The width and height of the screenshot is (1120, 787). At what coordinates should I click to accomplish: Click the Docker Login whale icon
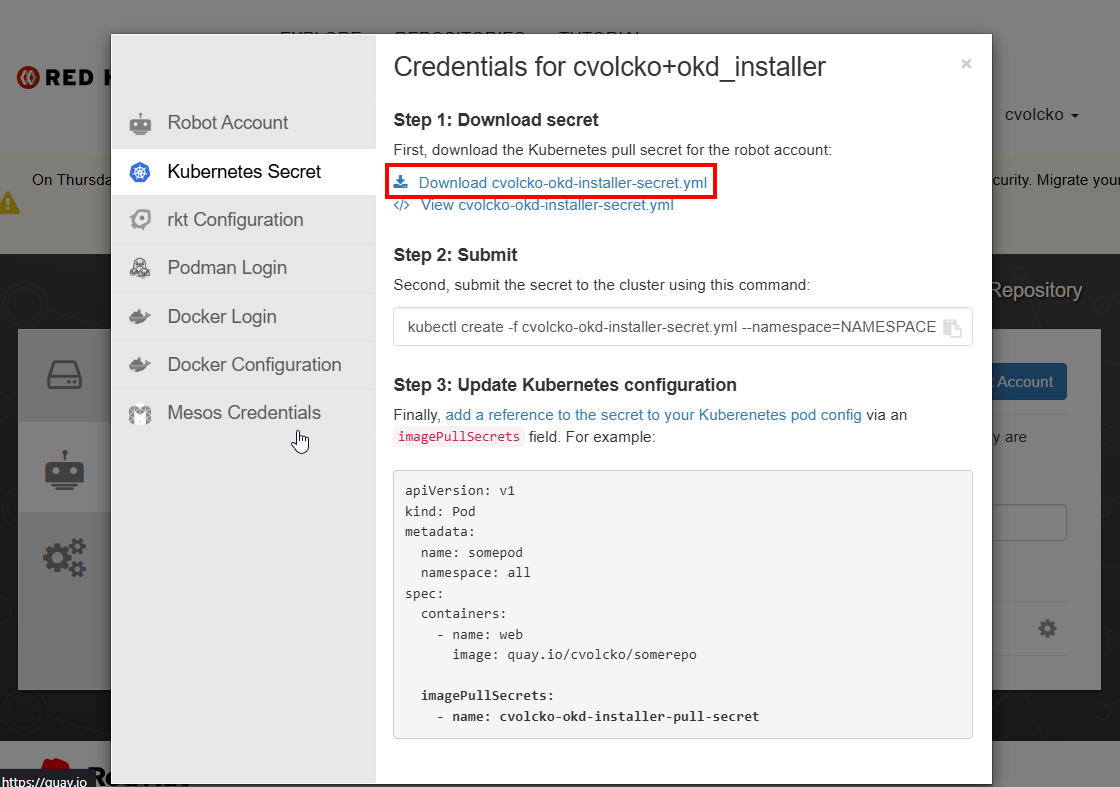click(140, 317)
